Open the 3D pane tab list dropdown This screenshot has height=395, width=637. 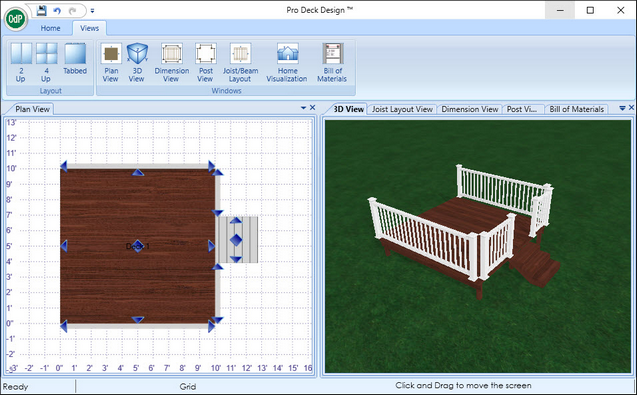point(622,108)
